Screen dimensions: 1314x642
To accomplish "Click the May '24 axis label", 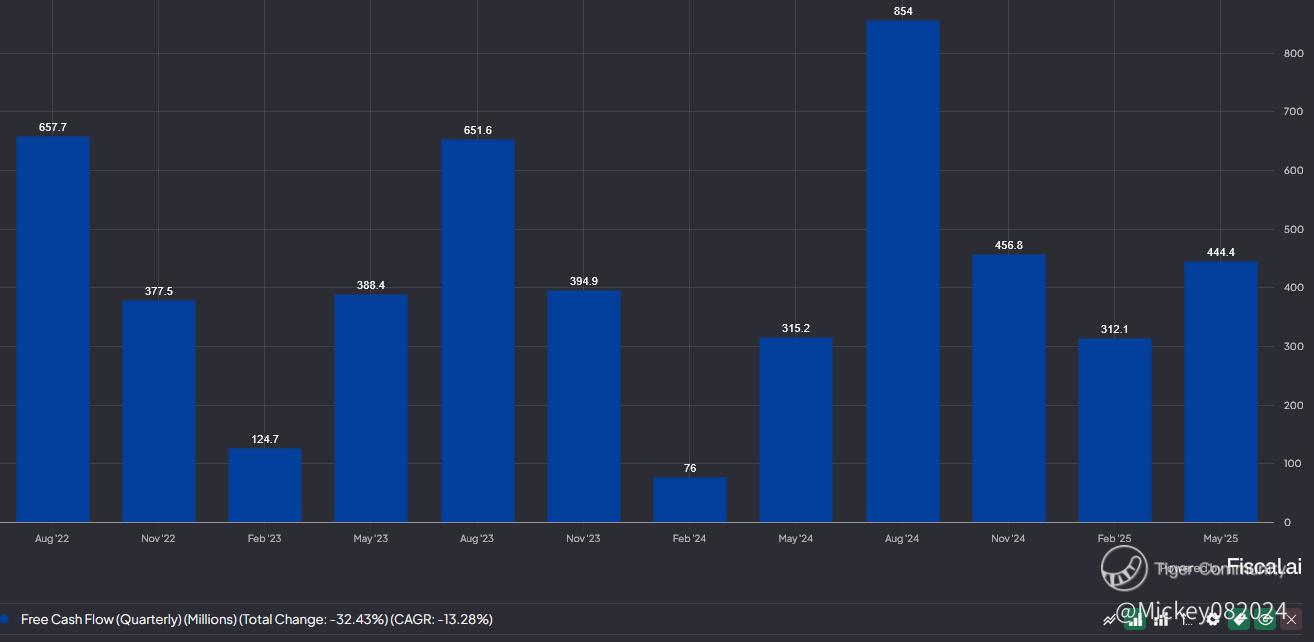I will [796, 539].
